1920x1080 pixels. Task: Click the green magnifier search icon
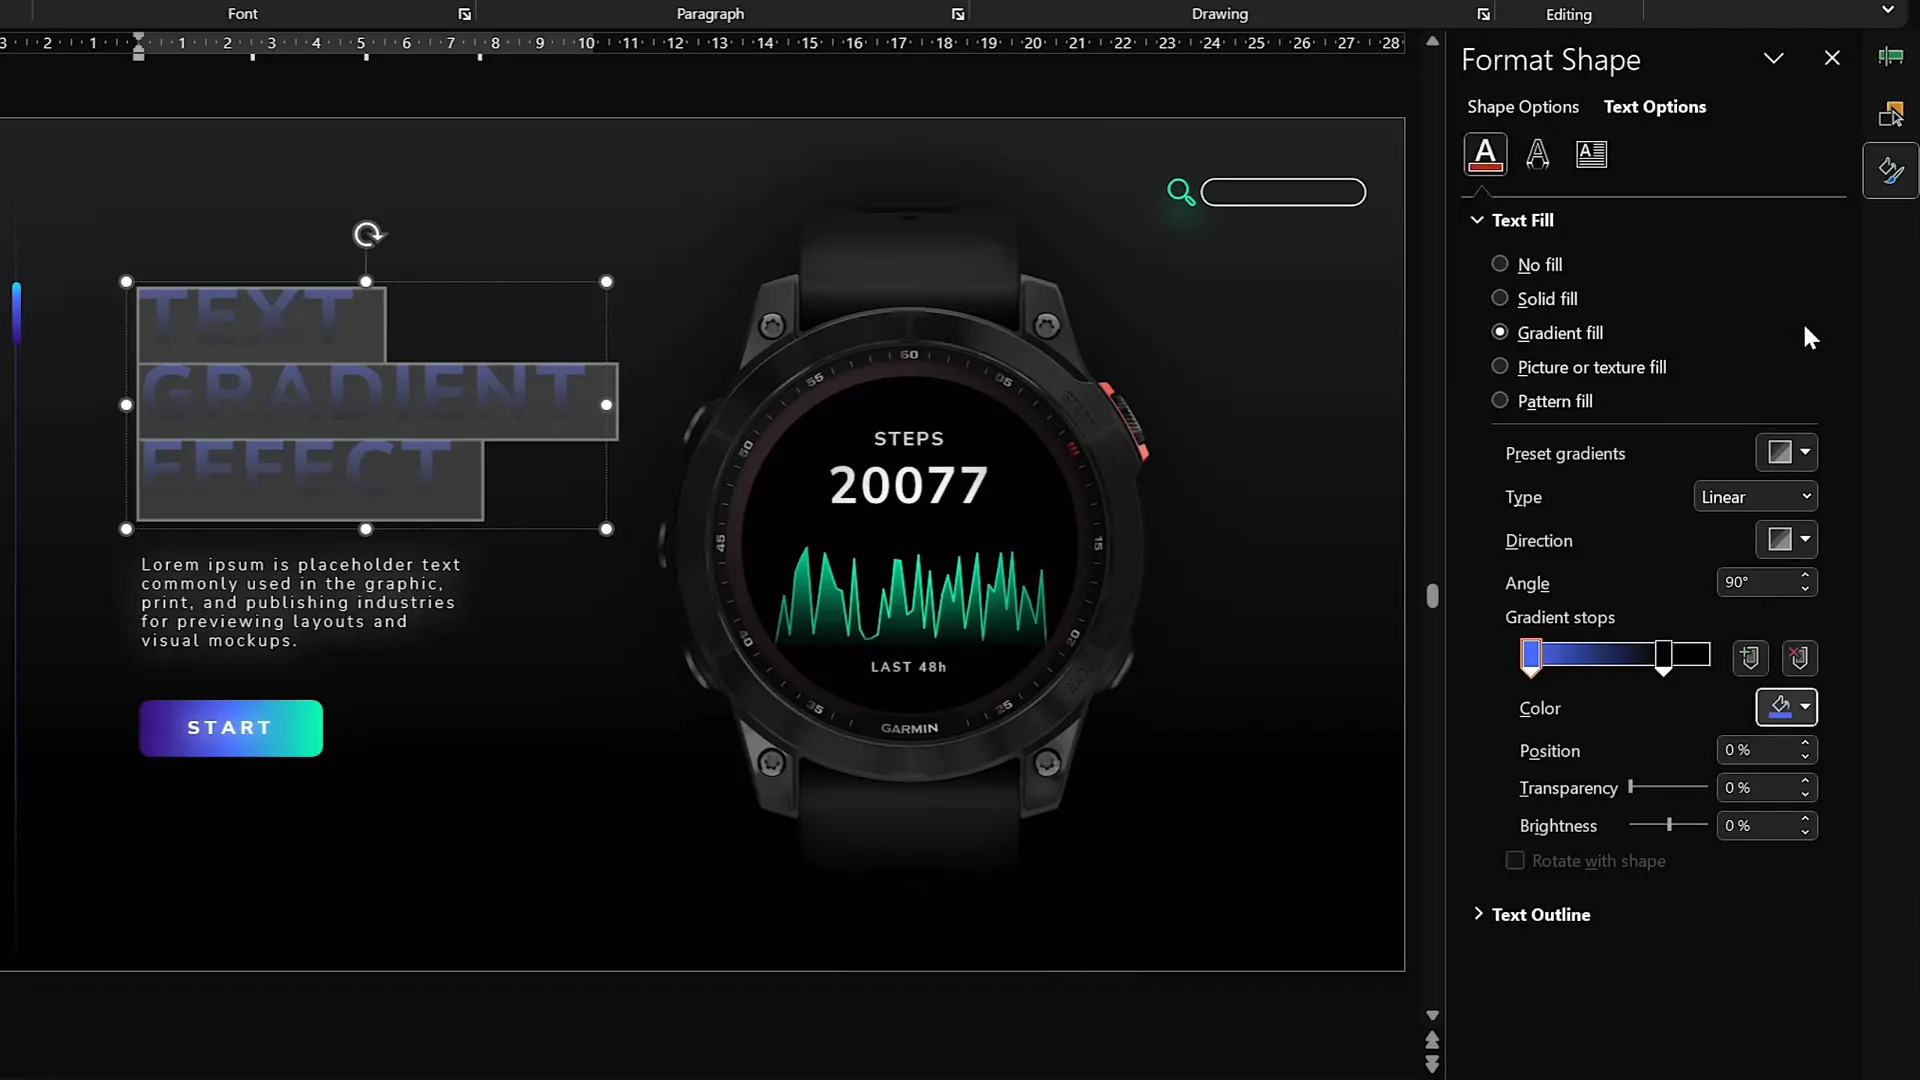pyautogui.click(x=1181, y=192)
